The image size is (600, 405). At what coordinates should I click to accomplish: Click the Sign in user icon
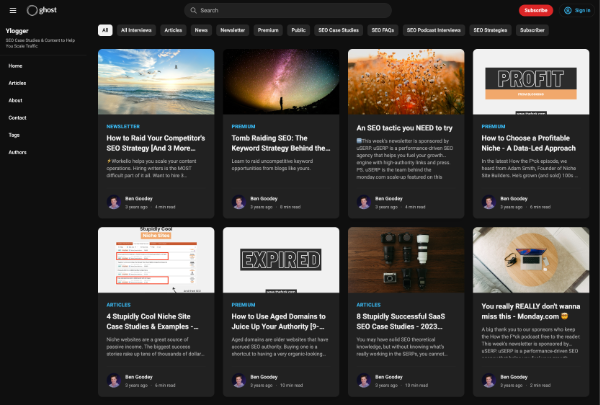pos(571,10)
